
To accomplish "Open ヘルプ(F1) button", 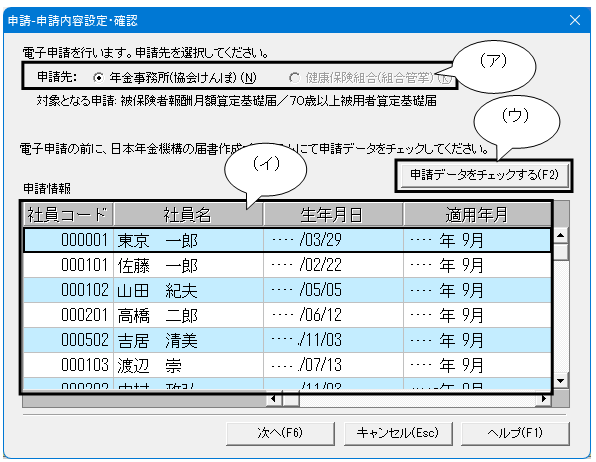I will 515,433.
